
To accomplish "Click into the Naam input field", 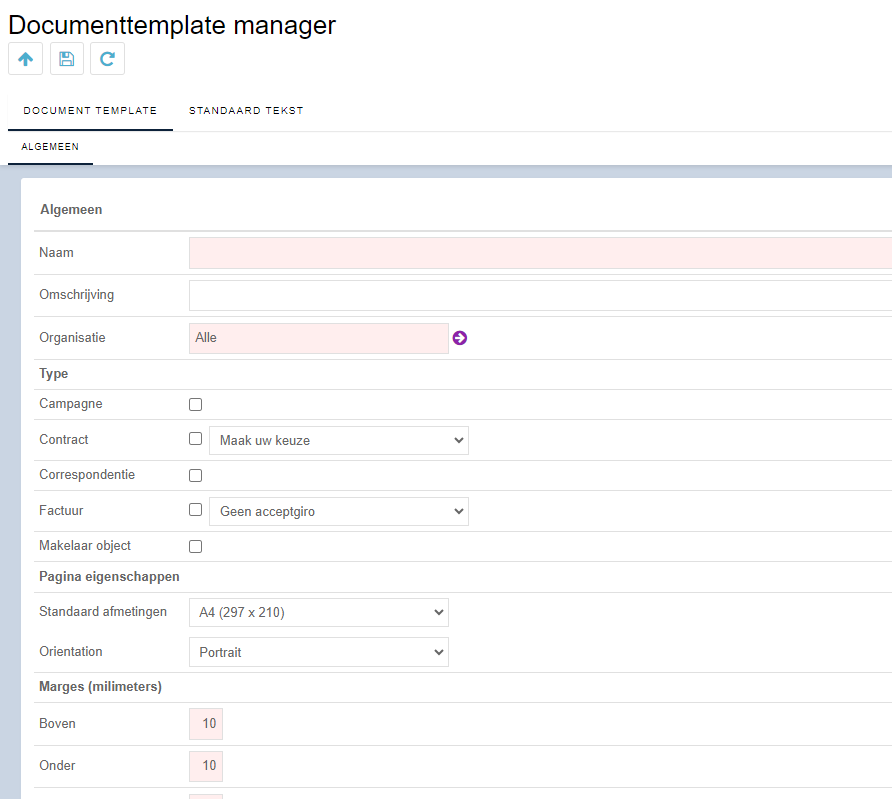I will coord(540,253).
